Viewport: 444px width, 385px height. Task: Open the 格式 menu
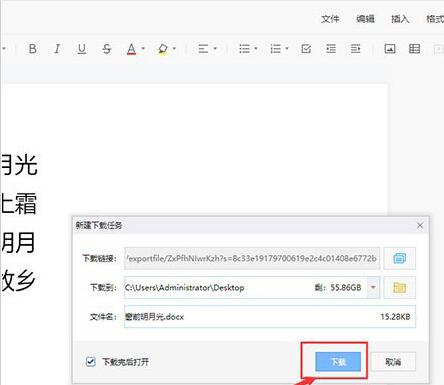pyautogui.click(x=435, y=19)
